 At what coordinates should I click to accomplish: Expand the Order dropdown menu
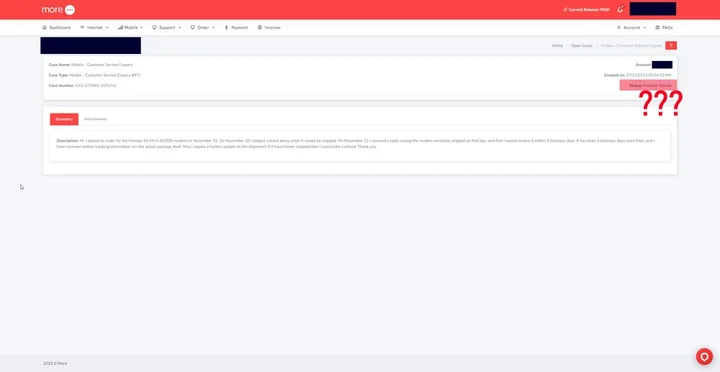click(x=202, y=28)
